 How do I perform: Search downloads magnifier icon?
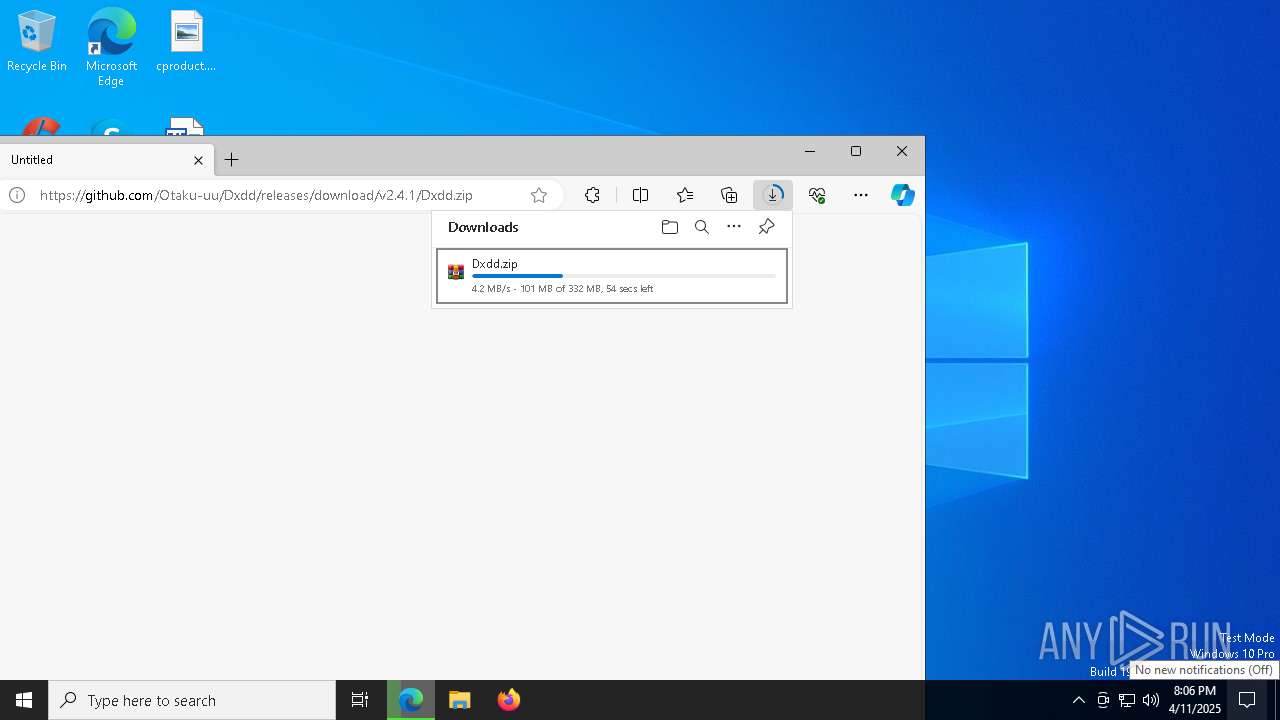click(702, 227)
